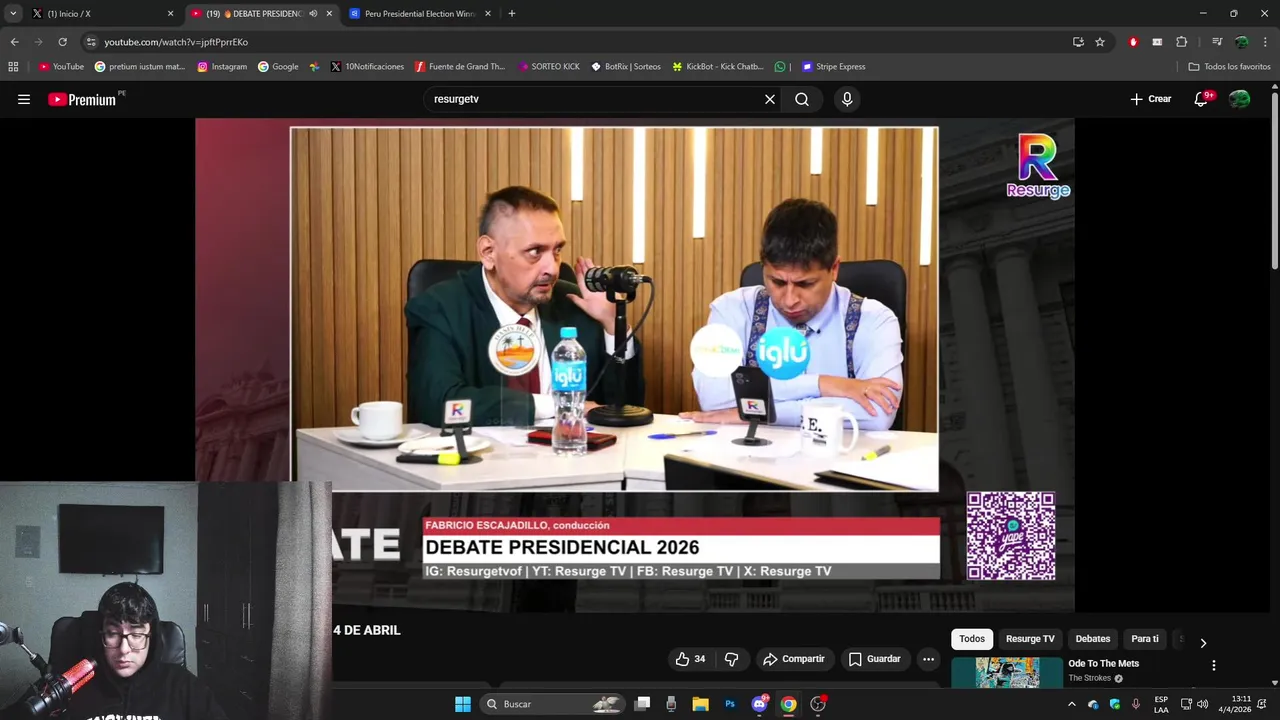Image resolution: width=1280 pixels, height=720 pixels.
Task: Click Compartir share button
Action: (x=794, y=659)
